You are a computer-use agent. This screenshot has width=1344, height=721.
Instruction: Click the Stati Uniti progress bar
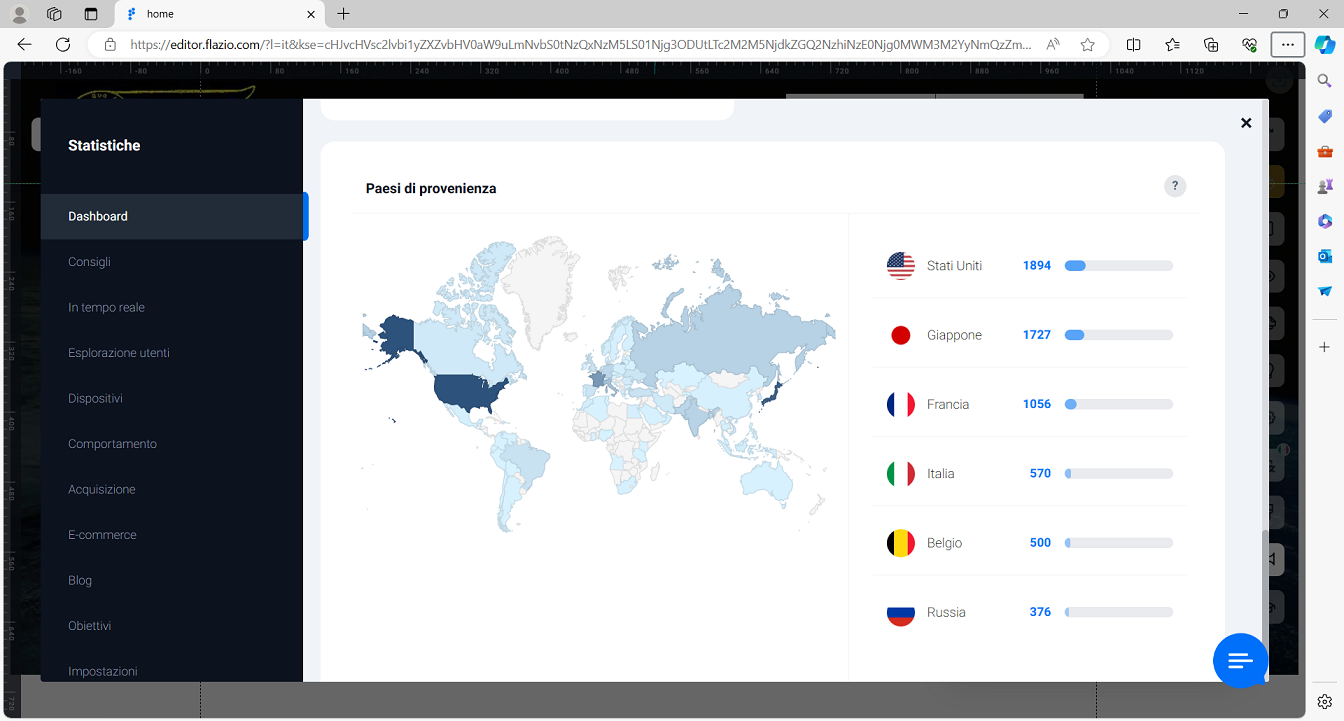pyautogui.click(x=1118, y=266)
